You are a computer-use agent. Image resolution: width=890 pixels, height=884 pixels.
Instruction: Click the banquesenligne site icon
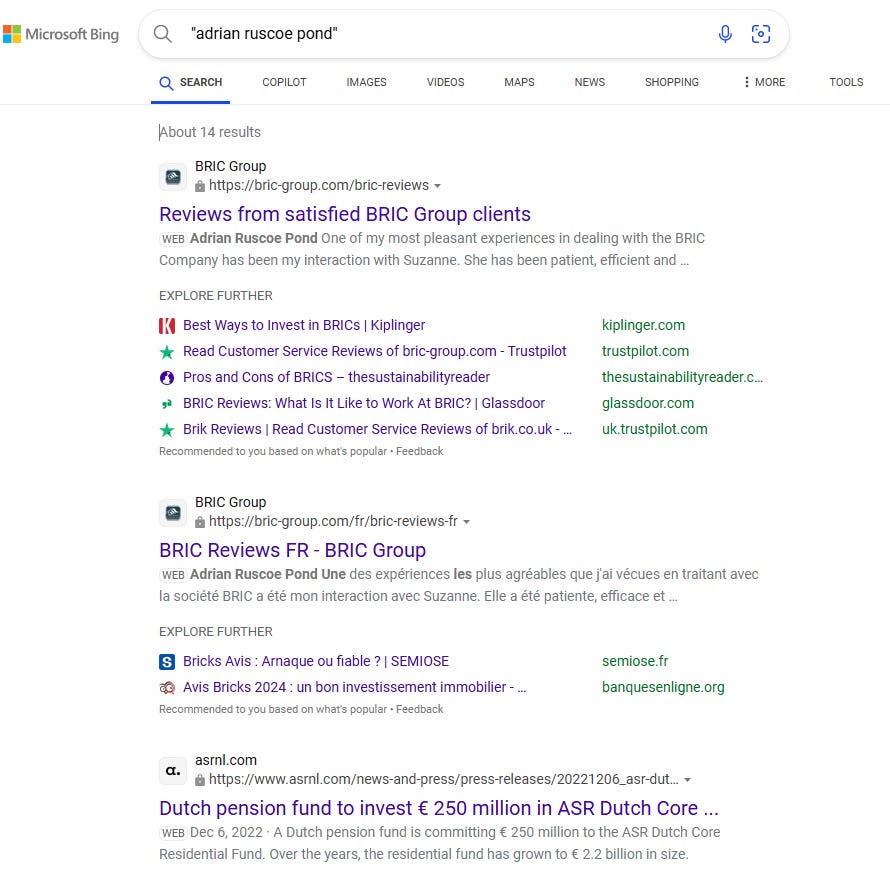click(167, 688)
